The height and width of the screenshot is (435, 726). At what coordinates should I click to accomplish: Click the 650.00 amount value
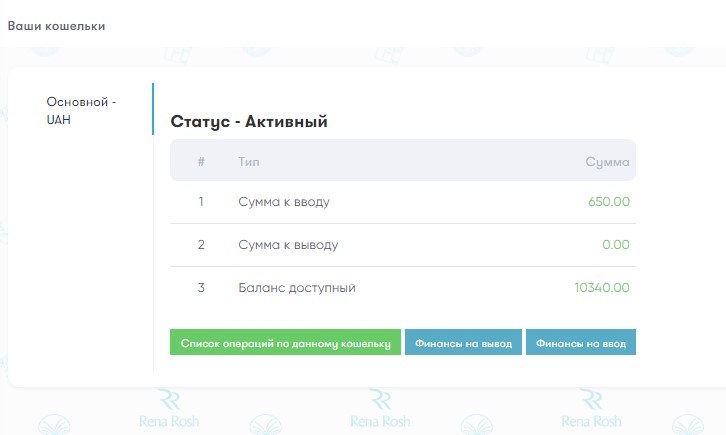609,202
